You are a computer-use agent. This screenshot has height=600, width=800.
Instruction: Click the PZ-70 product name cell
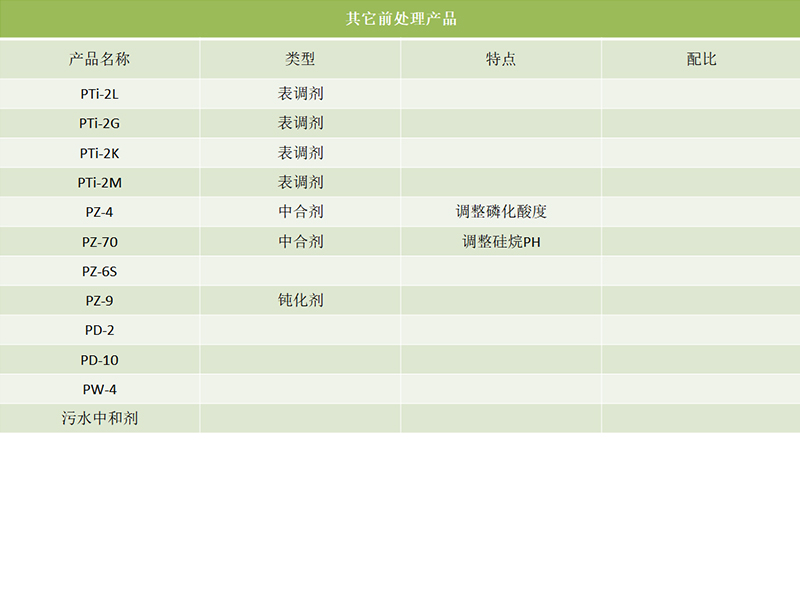(x=98, y=241)
